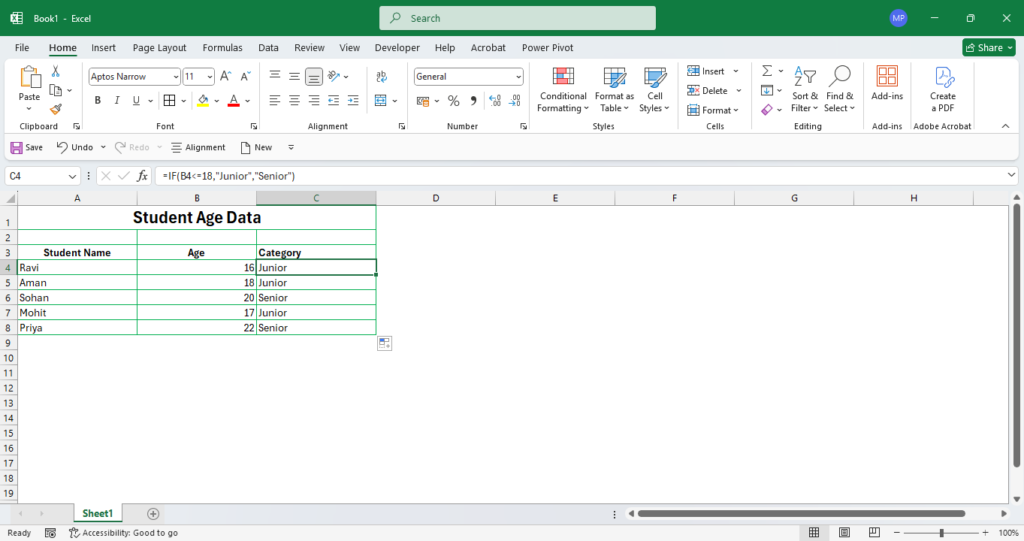Toggle Bold formatting
Viewport: 1024px width, 541px height.
(x=97, y=101)
